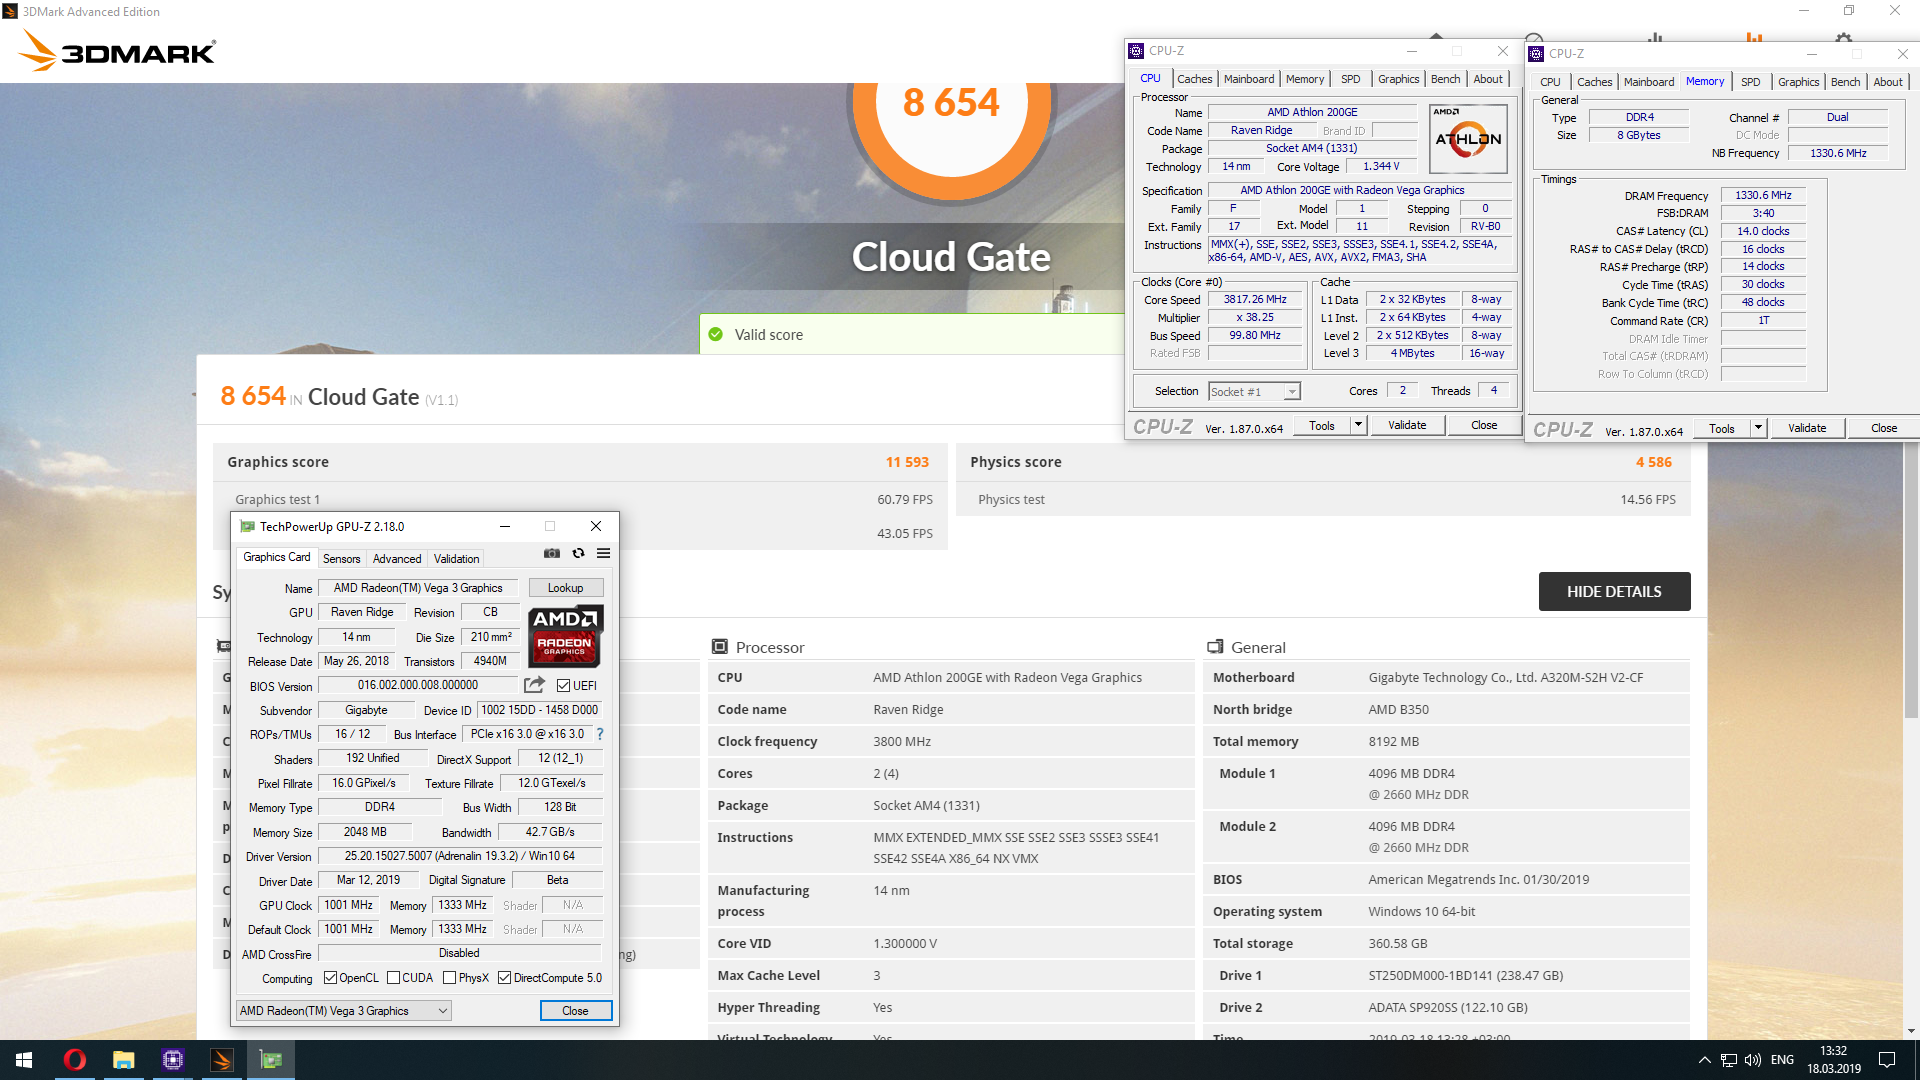The height and width of the screenshot is (1080, 1920).
Task: Open SPD tab in right CPU-Z window
Action: point(1750,82)
